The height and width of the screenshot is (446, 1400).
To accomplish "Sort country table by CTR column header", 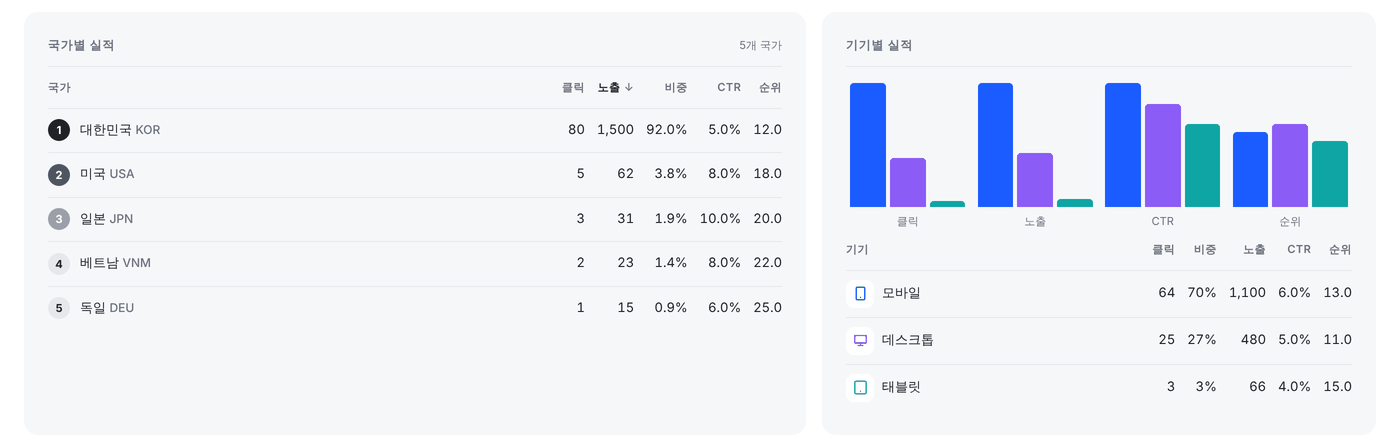I will point(729,88).
